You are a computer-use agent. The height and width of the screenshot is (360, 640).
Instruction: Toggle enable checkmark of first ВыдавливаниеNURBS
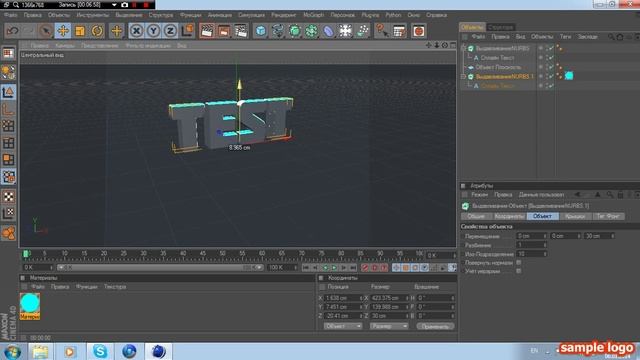coord(551,48)
